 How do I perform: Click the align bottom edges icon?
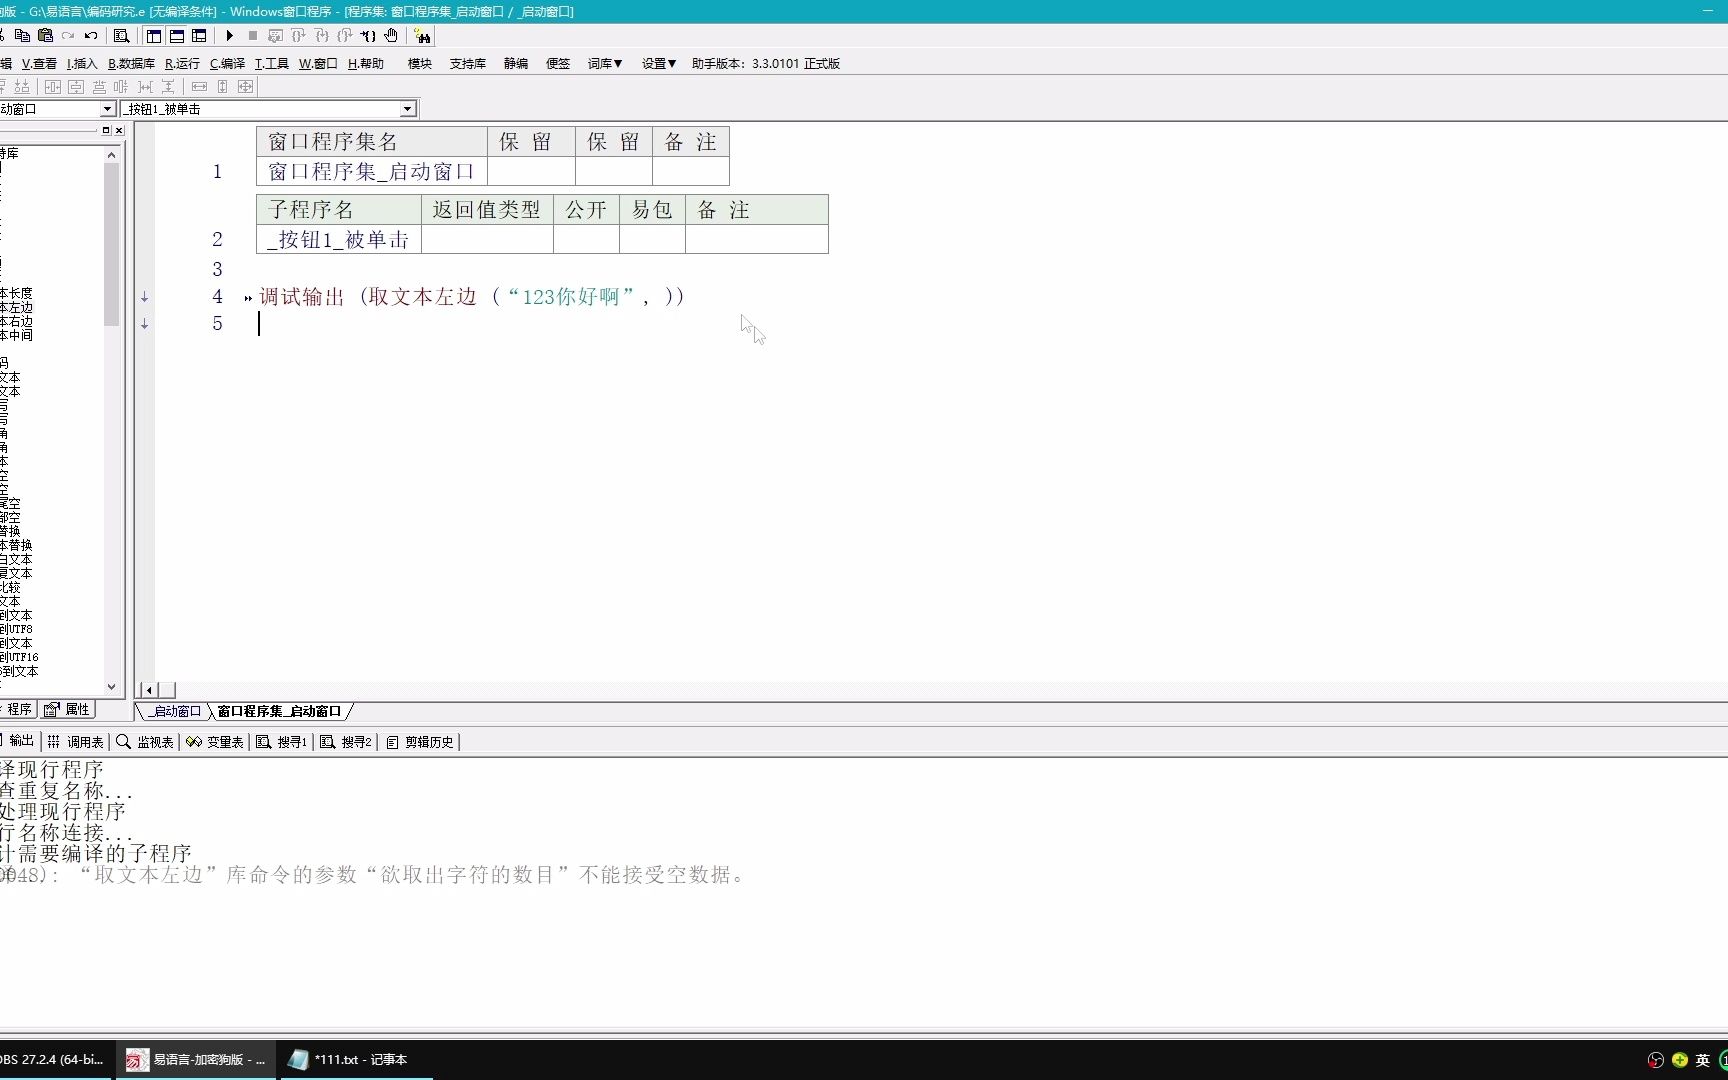pos(22,86)
